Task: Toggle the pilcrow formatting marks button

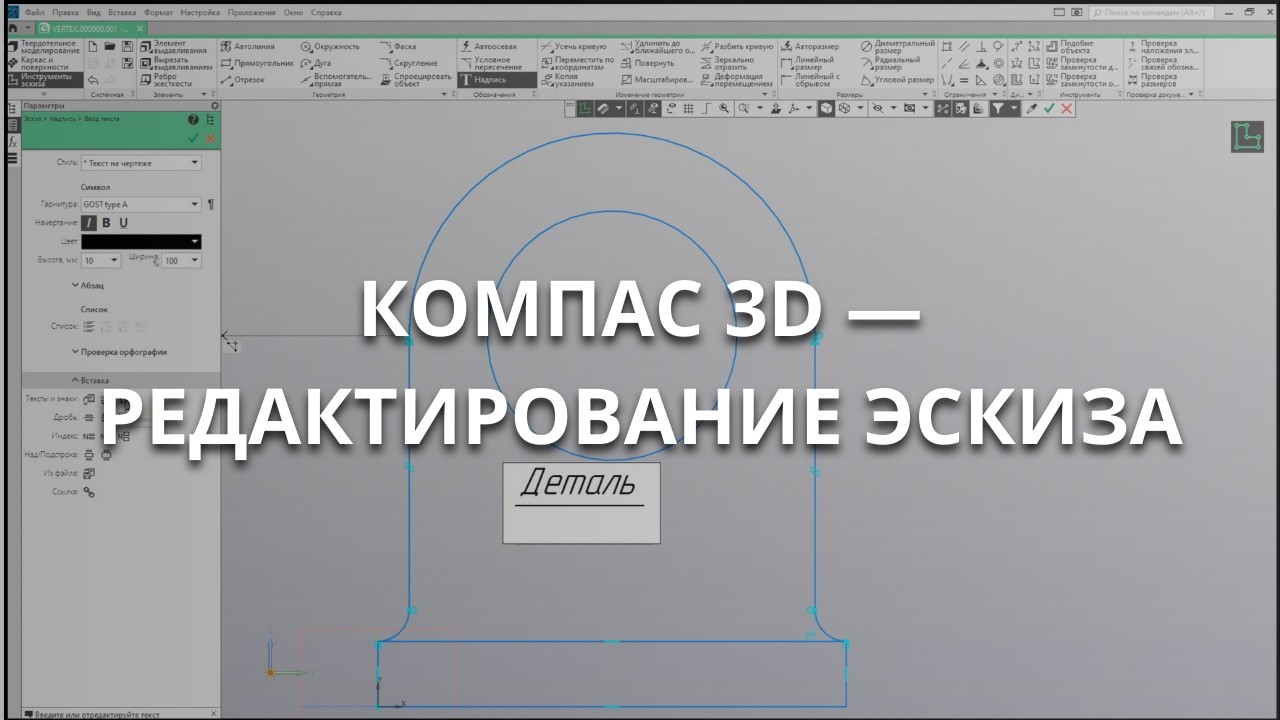Action: click(x=210, y=204)
